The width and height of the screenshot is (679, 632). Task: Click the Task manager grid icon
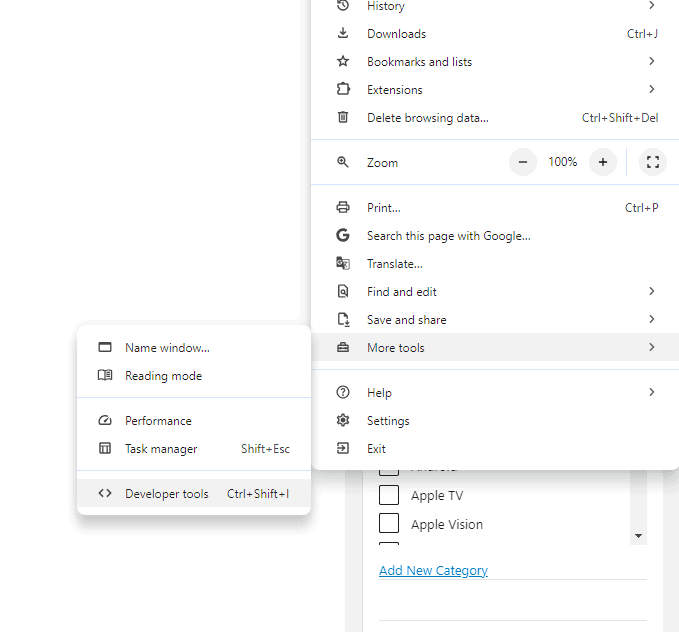105,449
